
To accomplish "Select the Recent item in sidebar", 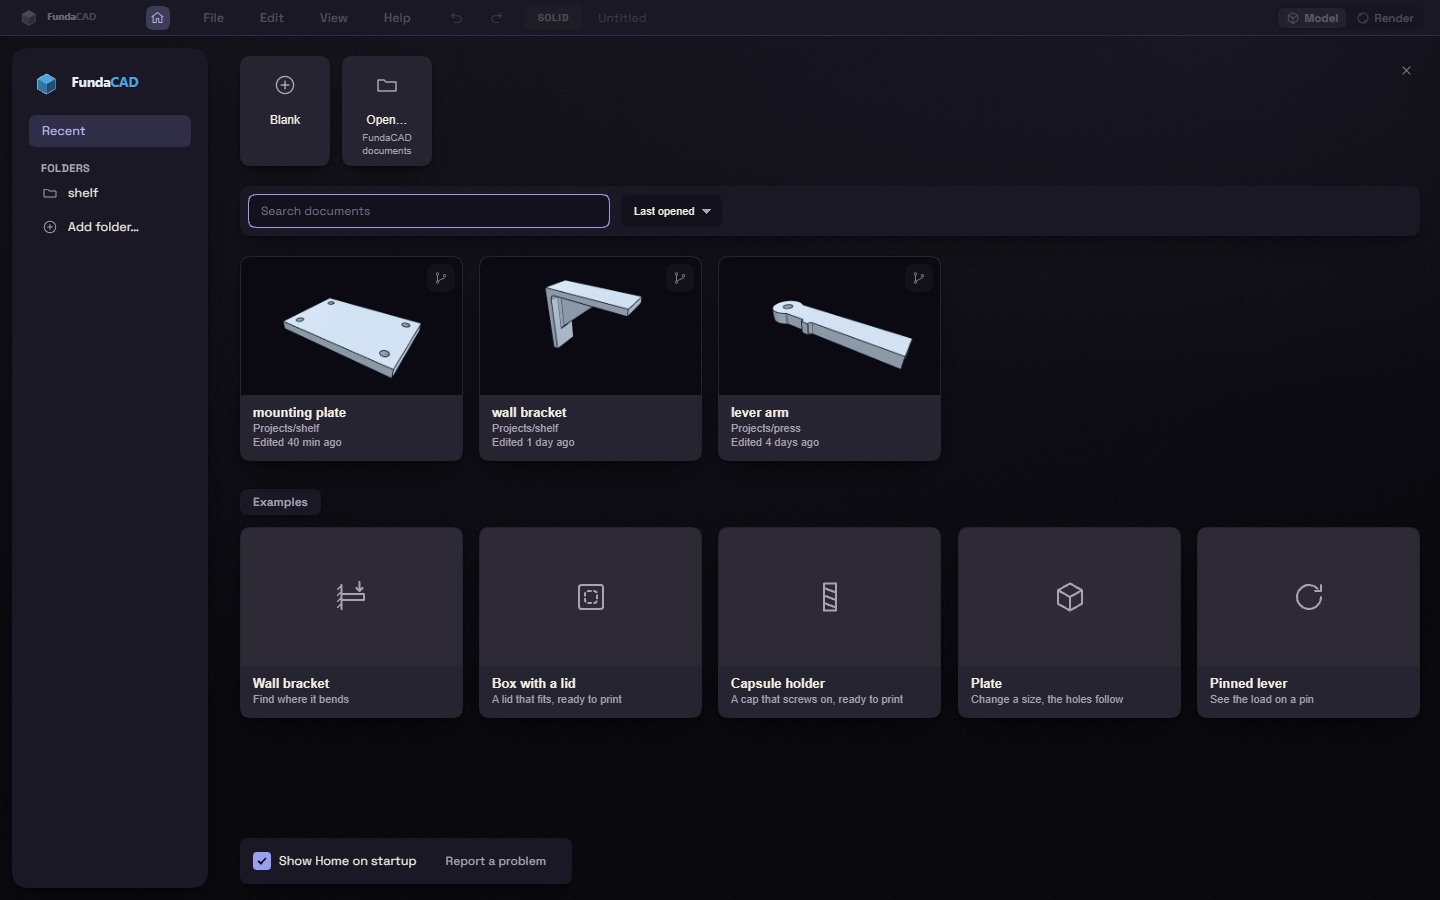I will tap(110, 131).
